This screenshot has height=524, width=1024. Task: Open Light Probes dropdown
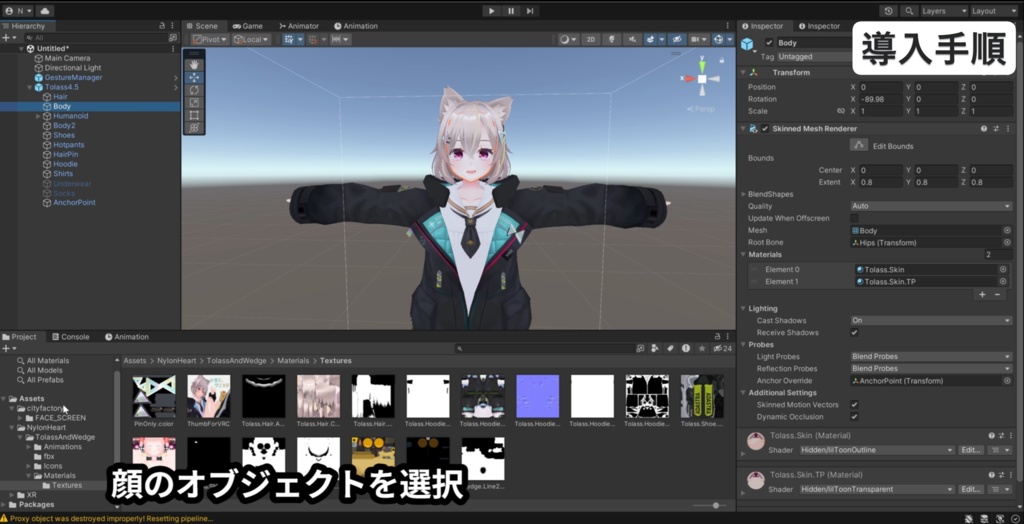coord(931,357)
